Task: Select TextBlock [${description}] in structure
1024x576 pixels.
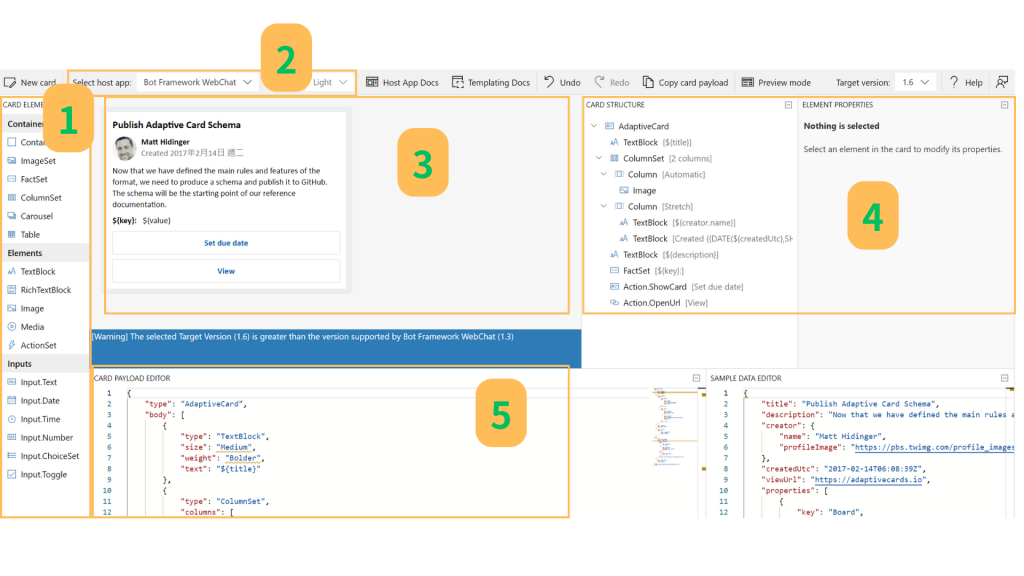Action: click(x=664, y=255)
